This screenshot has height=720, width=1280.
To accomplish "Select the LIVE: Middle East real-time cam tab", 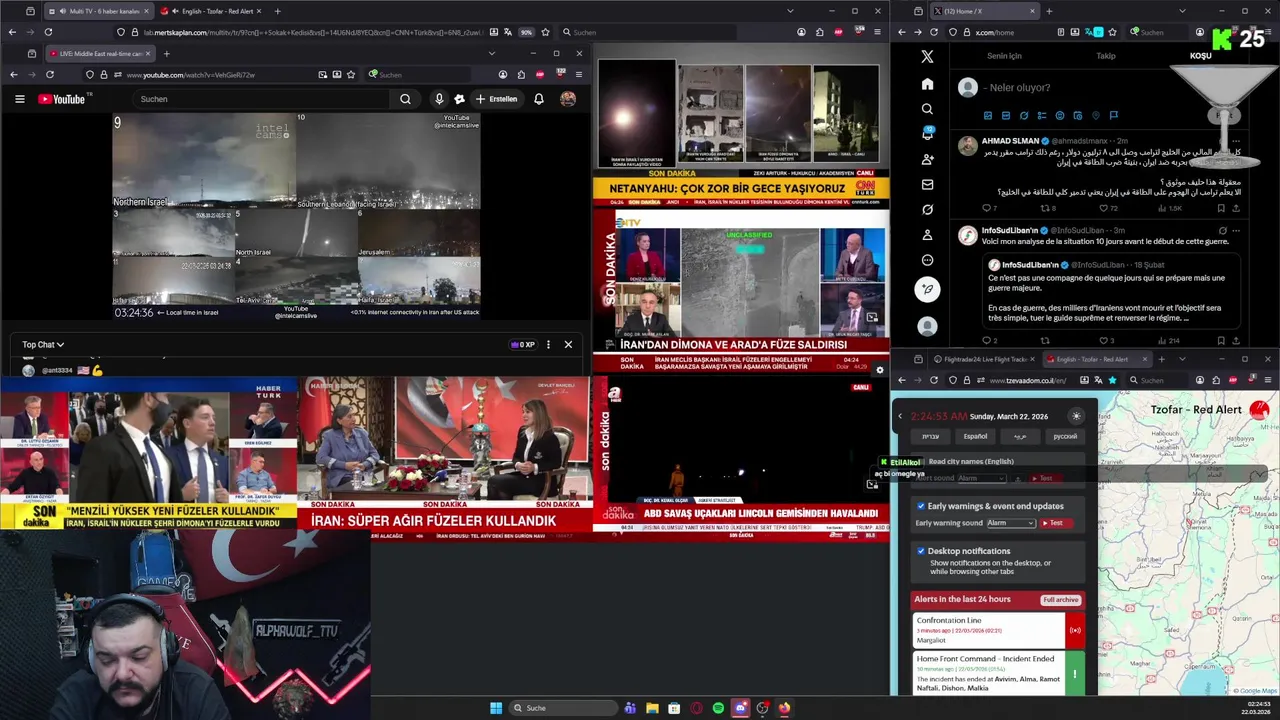I will pyautogui.click(x=100, y=53).
